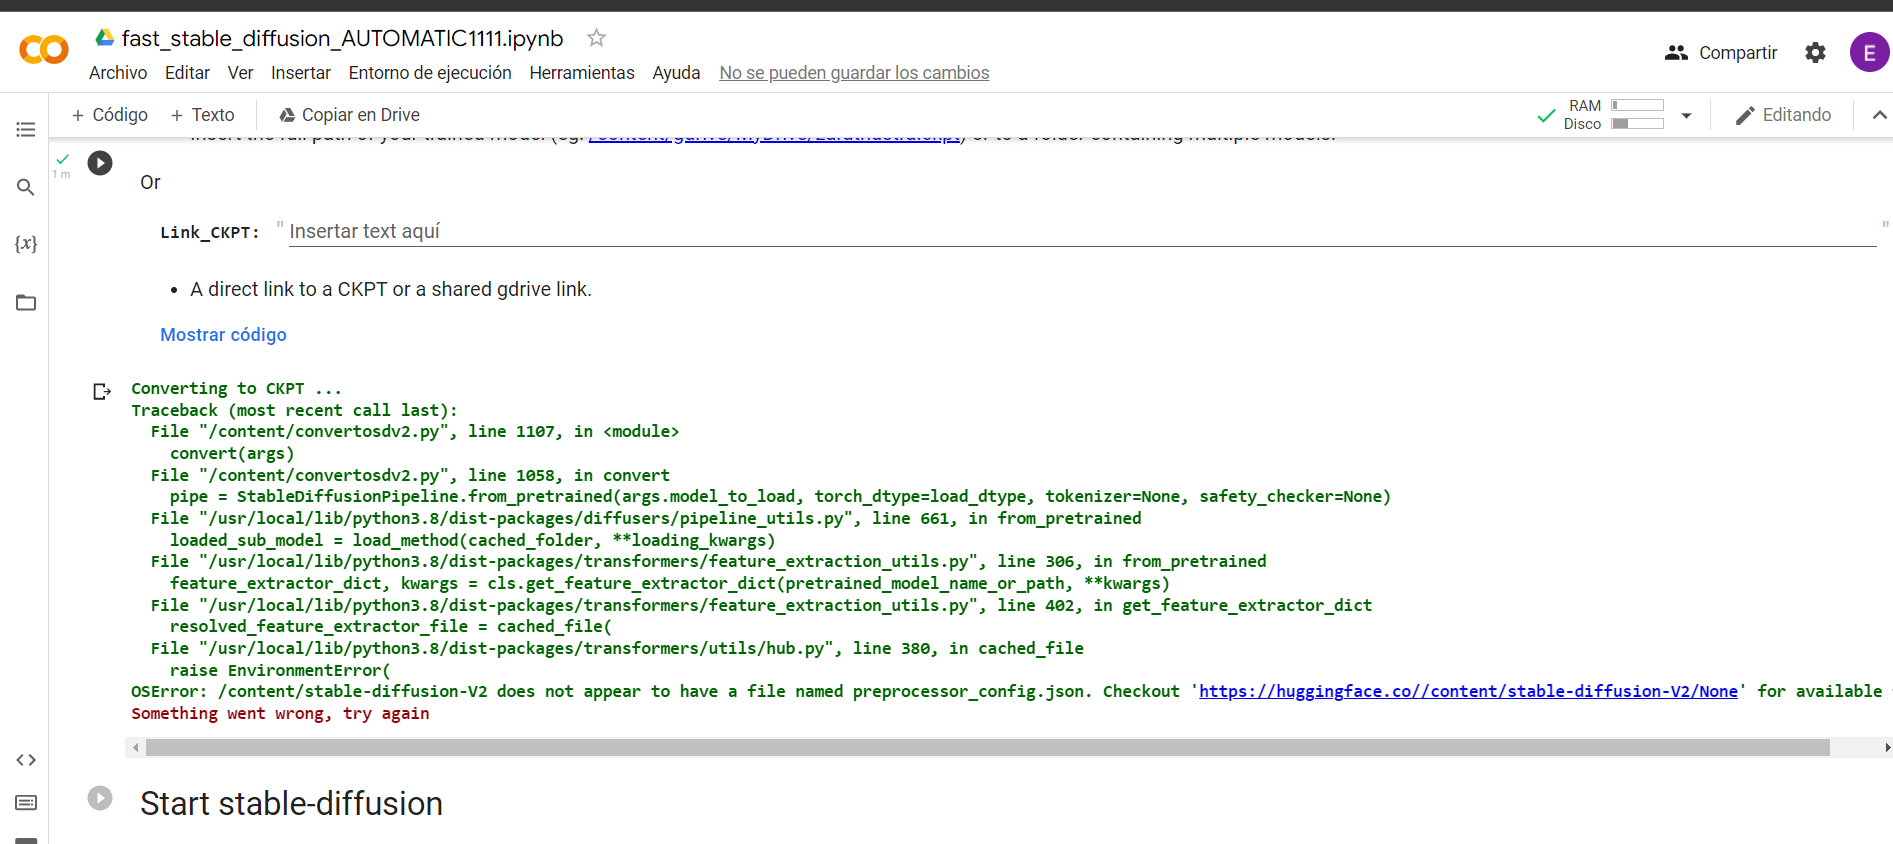
Task: Click the 'raise EnvironmentError(' output line
Action: pos(280,671)
